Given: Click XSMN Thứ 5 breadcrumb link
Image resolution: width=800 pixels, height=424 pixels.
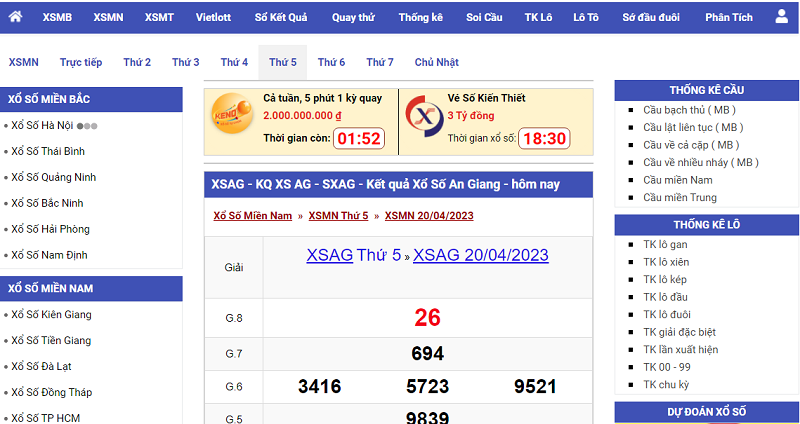Looking at the screenshot, I should point(338,216).
